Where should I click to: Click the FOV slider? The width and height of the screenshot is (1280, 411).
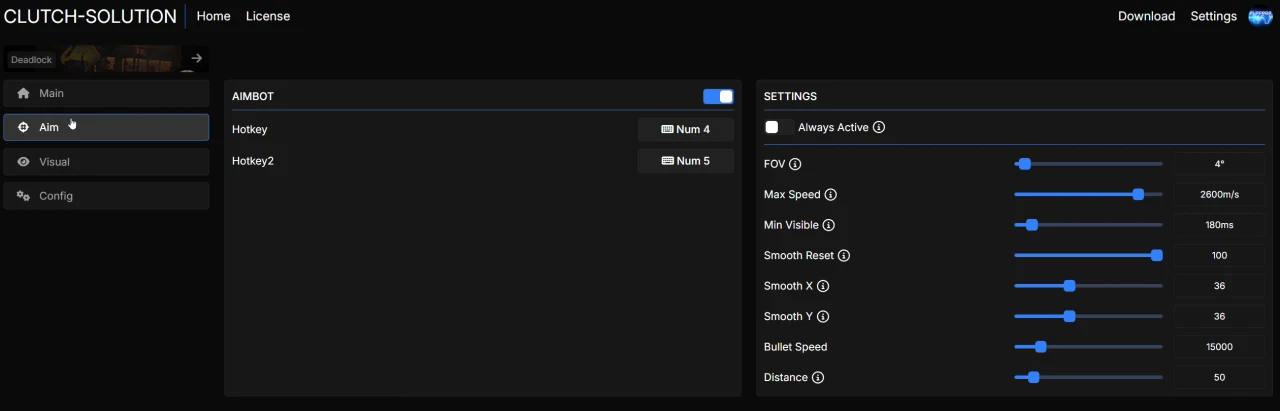(x=1088, y=164)
